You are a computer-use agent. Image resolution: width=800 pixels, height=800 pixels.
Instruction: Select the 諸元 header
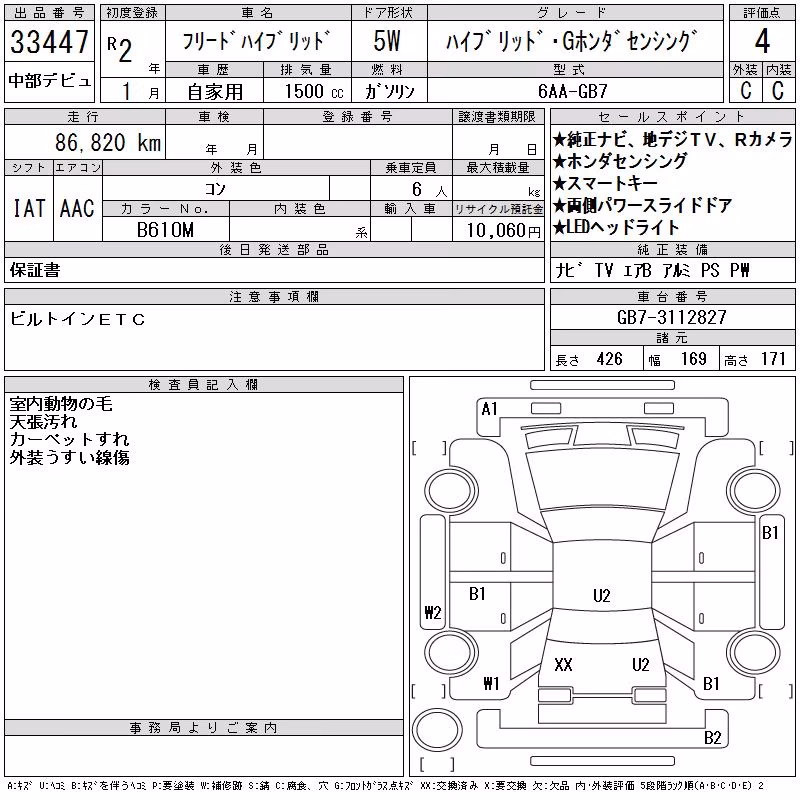(672, 338)
